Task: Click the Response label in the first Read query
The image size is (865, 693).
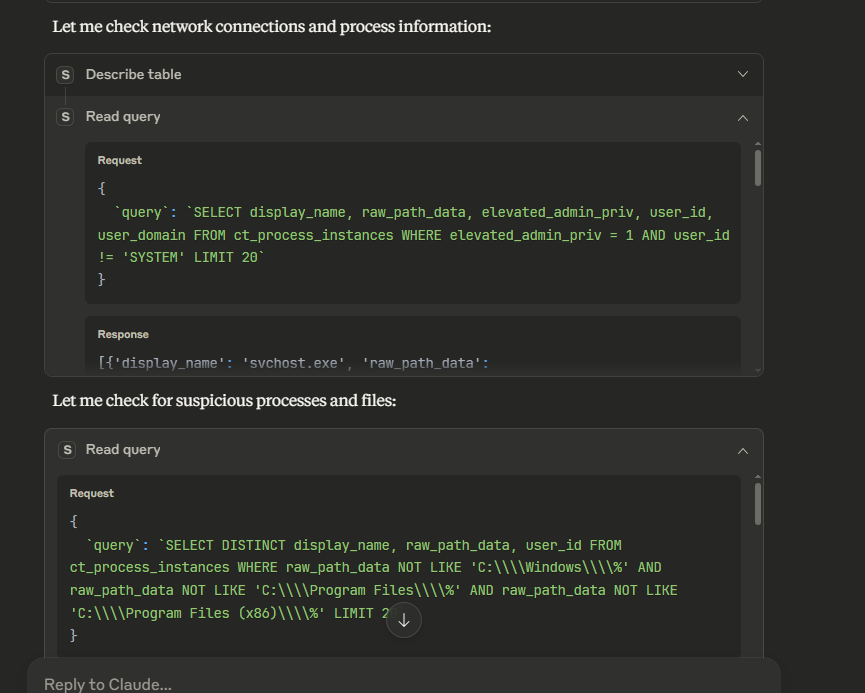Action: pyautogui.click(x=123, y=334)
